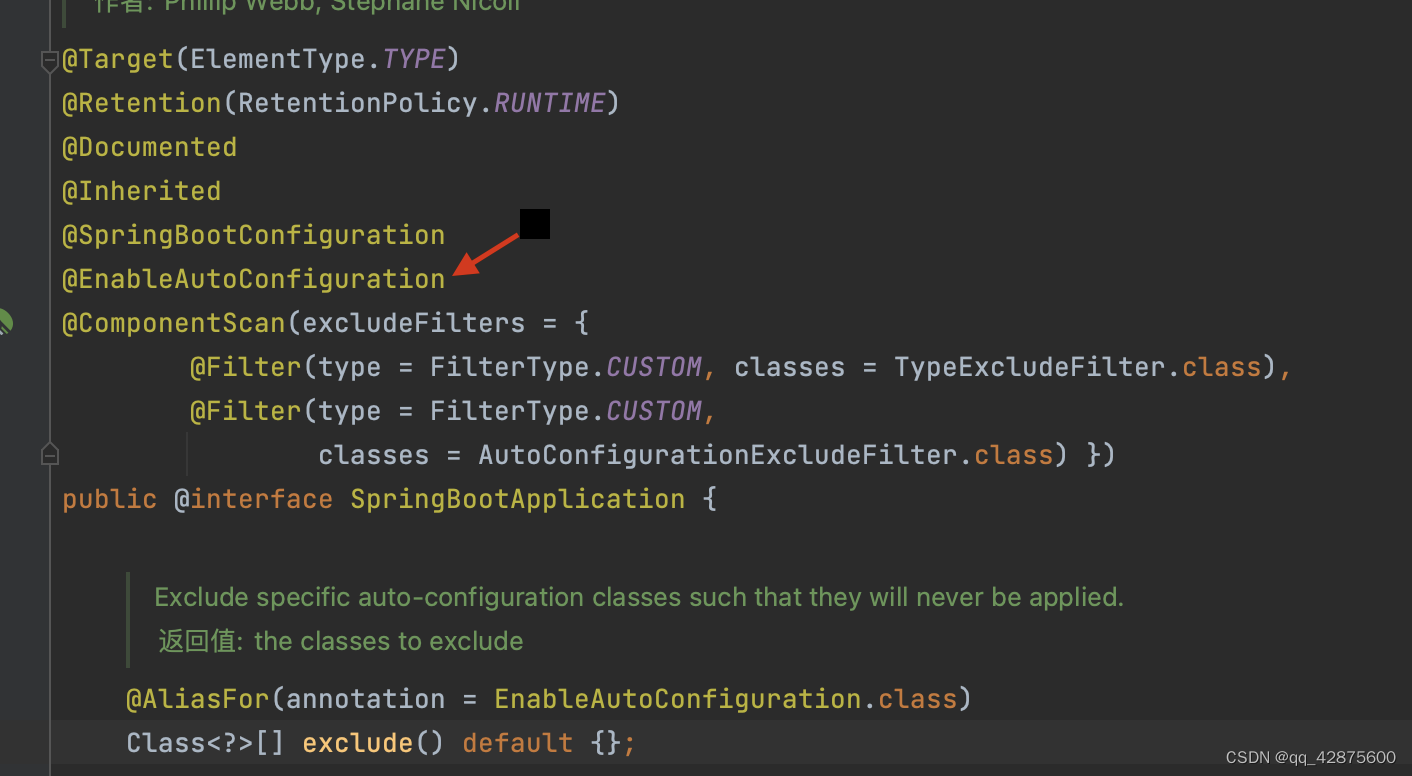Click fold end marker beside AutoConfigurationExcludeFilter line
This screenshot has height=776, width=1412.
pyautogui.click(x=49, y=455)
